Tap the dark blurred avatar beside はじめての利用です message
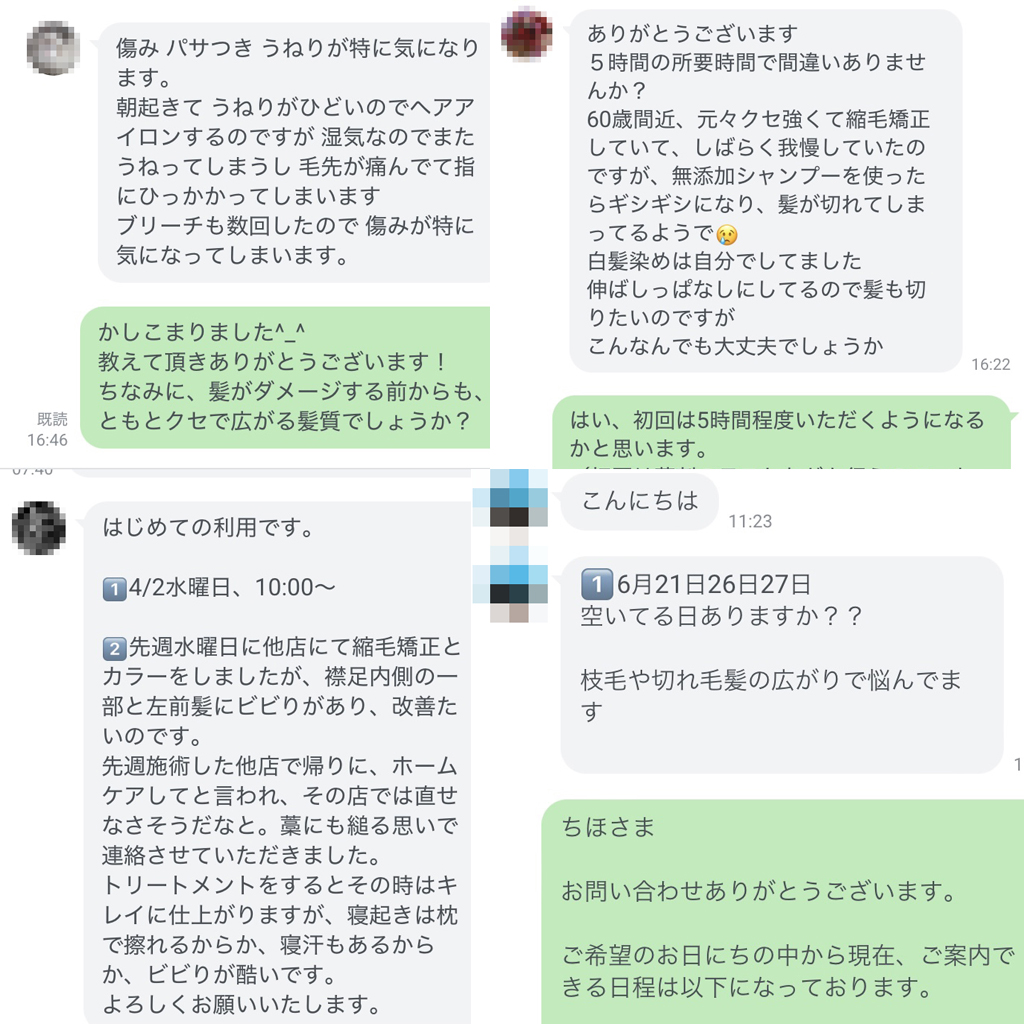Viewport: 1024px width, 1024px height. 39,528
